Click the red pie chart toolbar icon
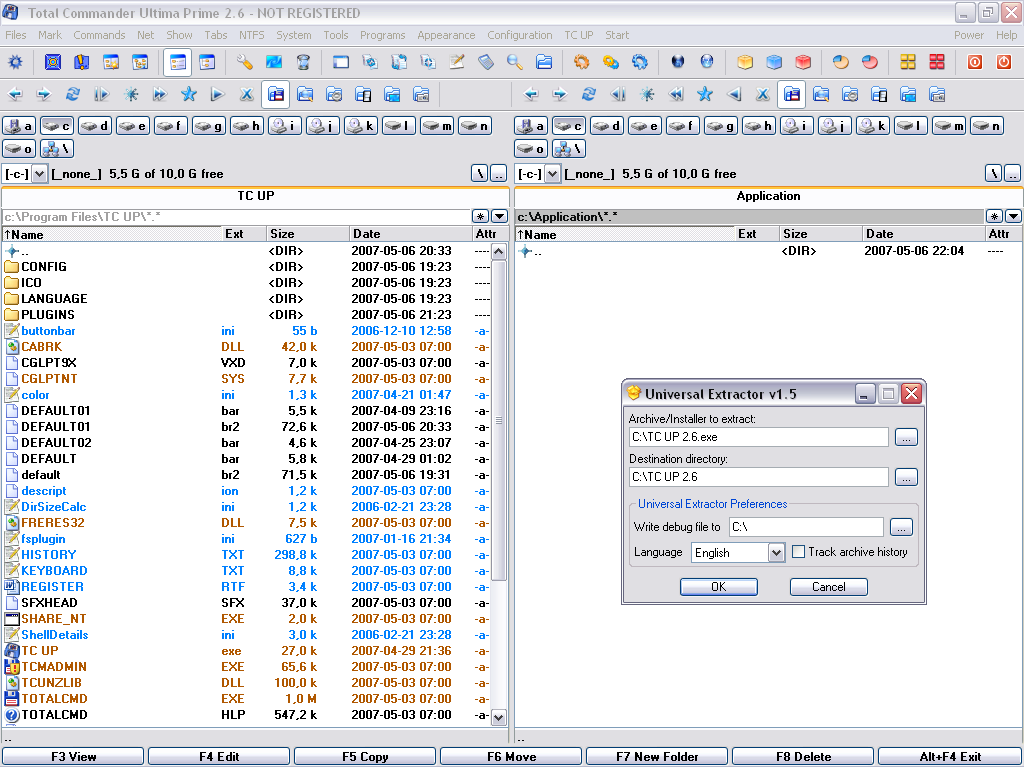The image size is (1024, 768). coord(870,62)
